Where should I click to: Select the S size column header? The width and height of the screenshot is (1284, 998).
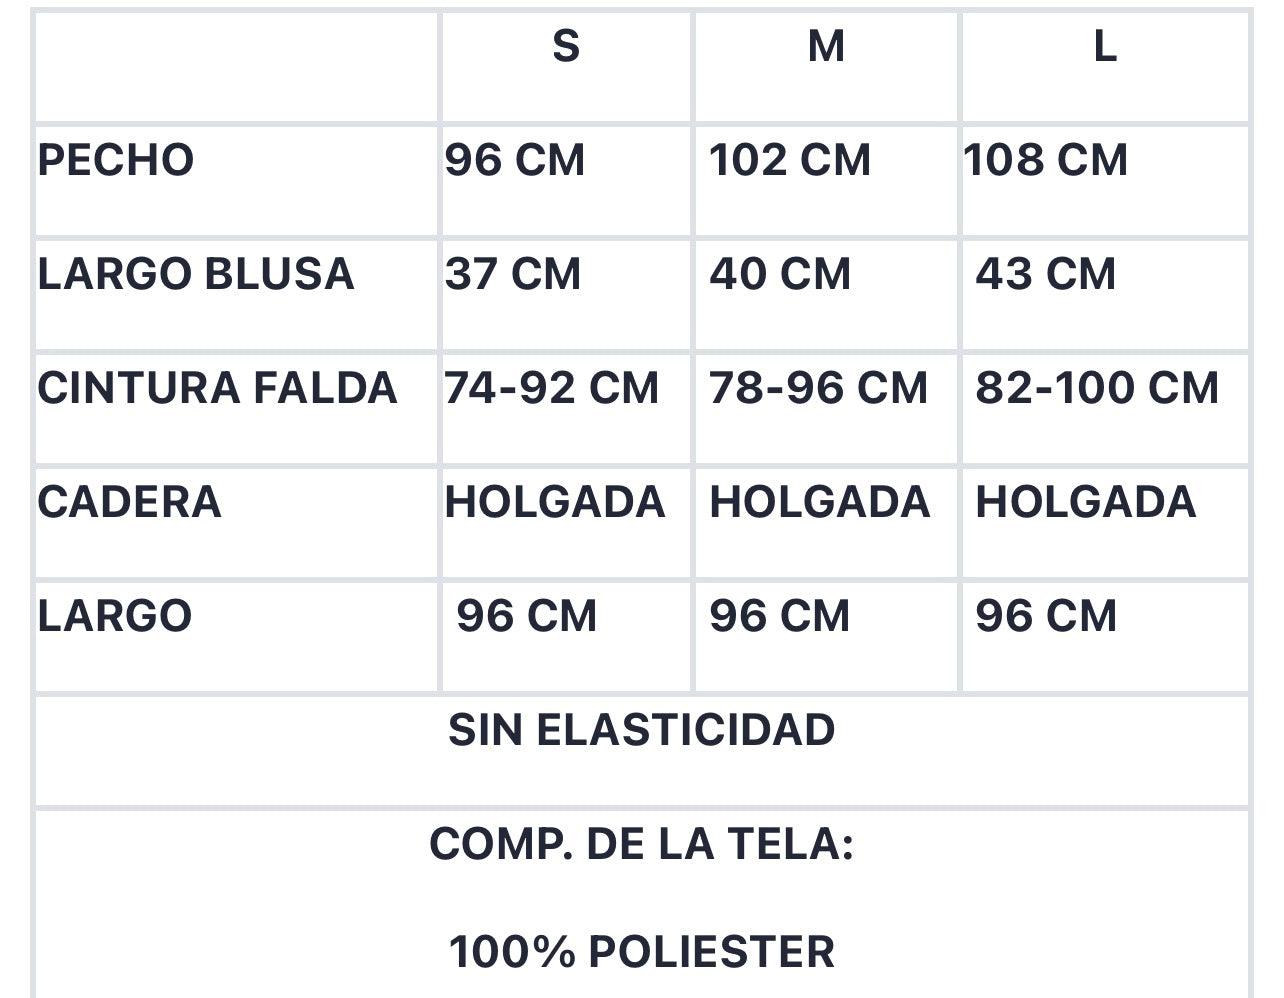(x=566, y=46)
